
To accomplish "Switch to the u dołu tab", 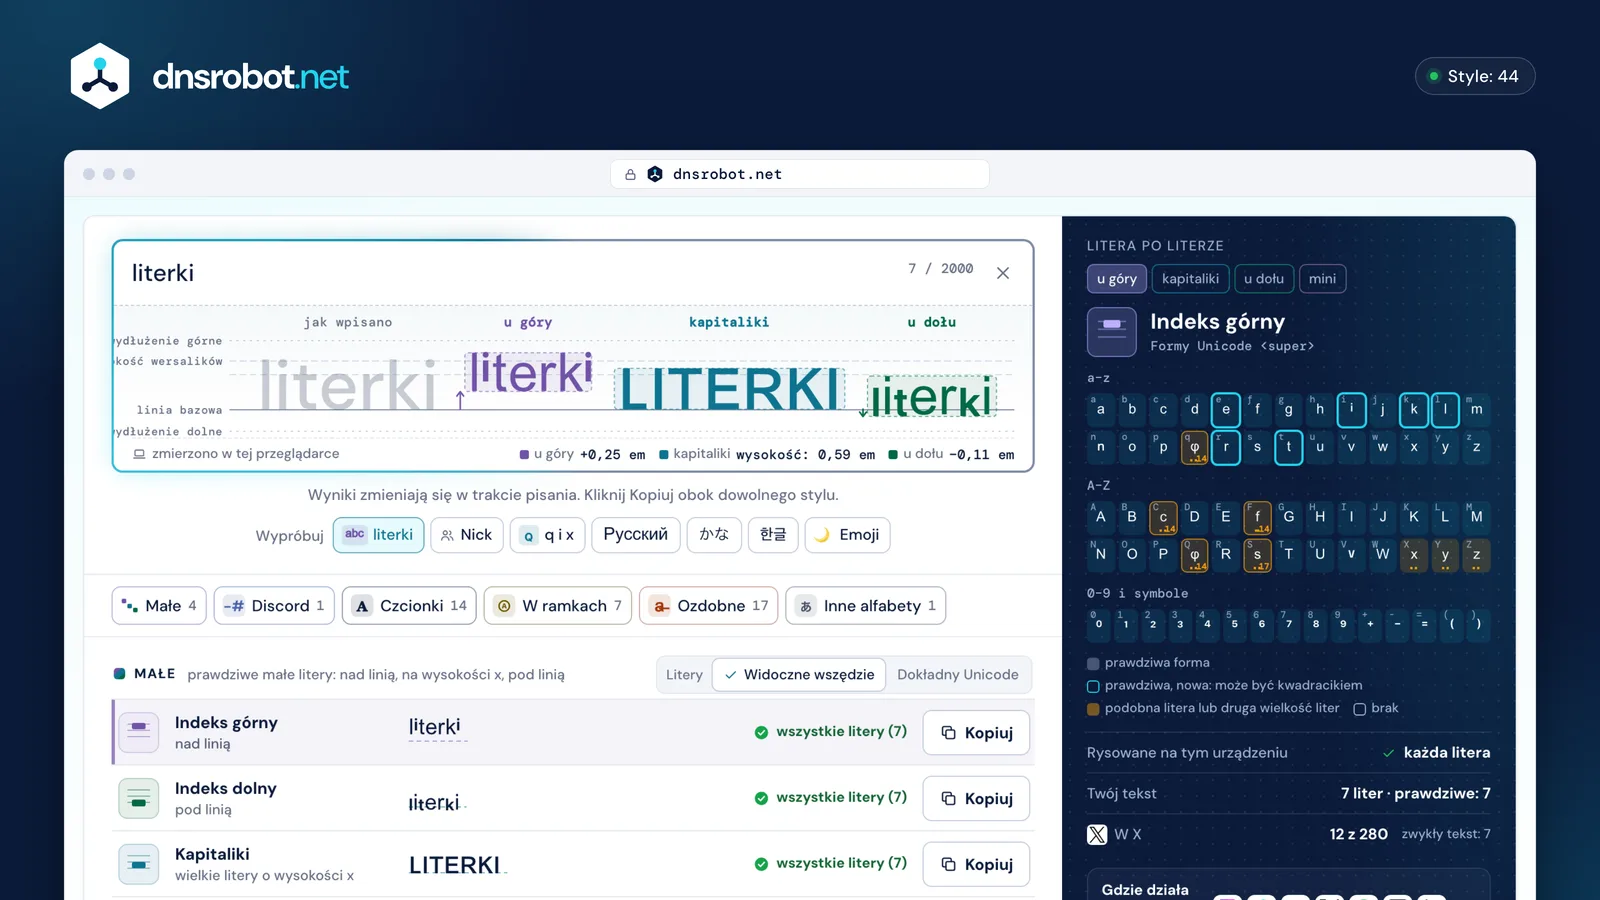I will tap(1264, 279).
